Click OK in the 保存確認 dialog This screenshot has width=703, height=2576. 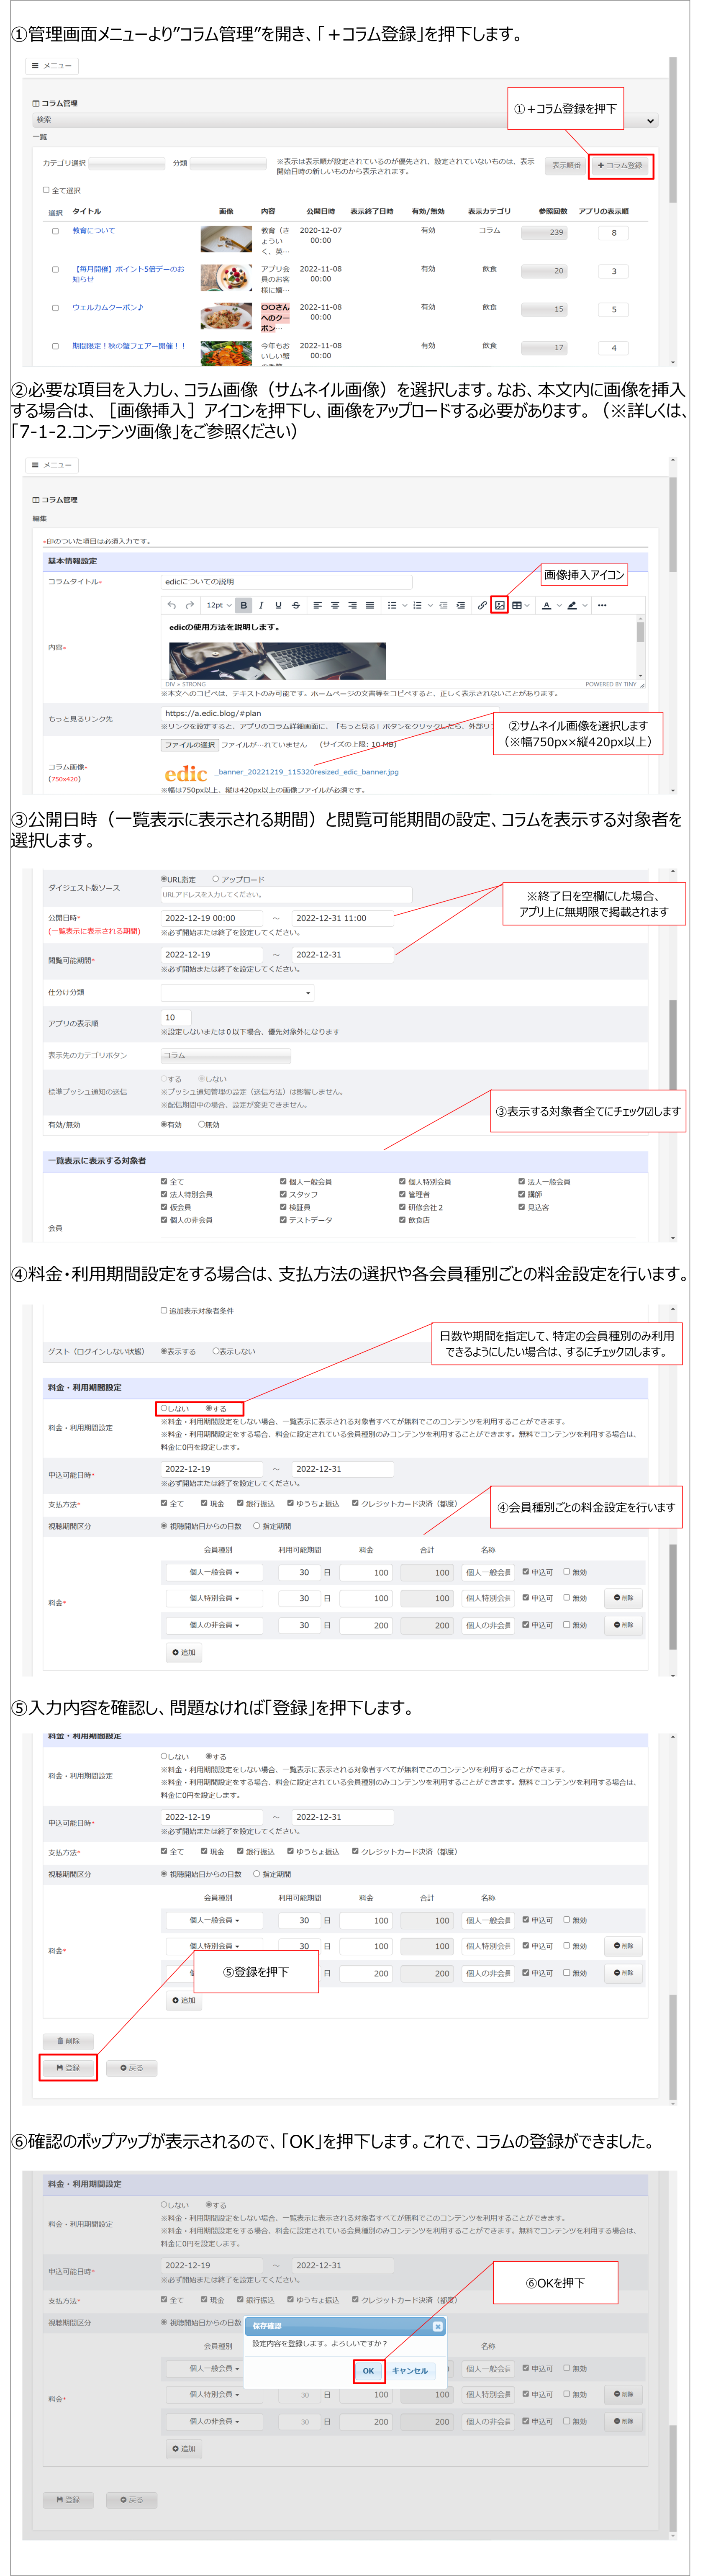tap(368, 2370)
